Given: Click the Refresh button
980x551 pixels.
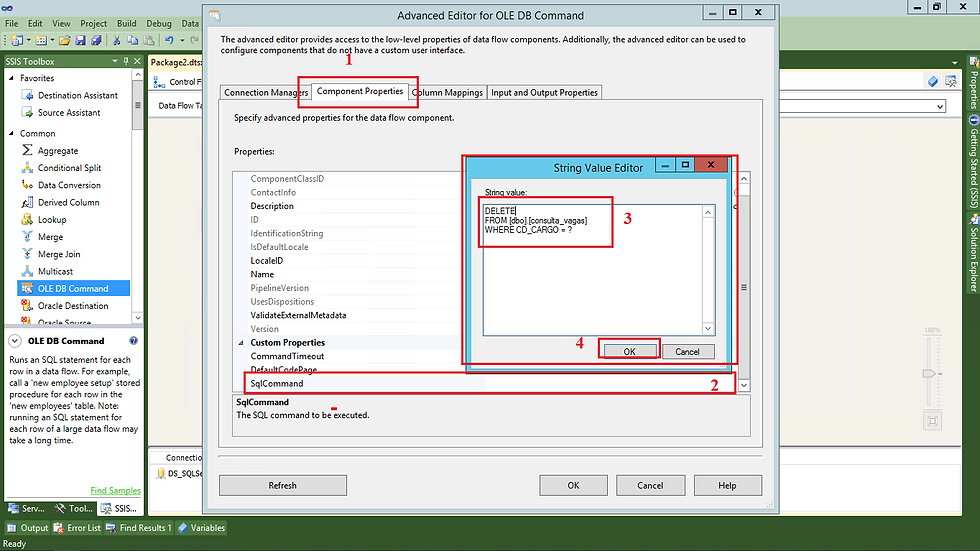Looking at the screenshot, I should pos(282,485).
